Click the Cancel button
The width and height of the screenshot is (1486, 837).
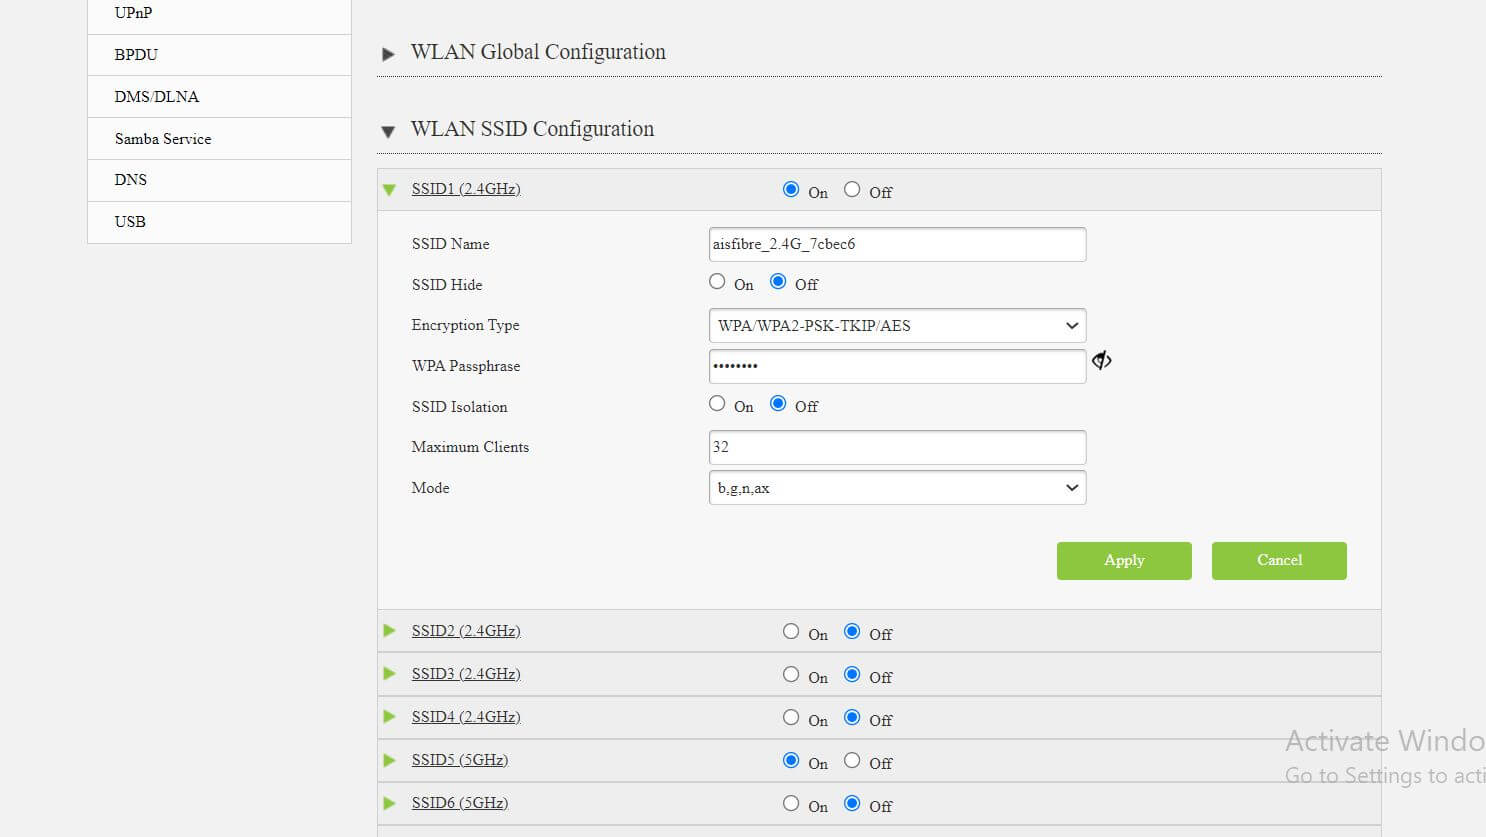(1279, 561)
